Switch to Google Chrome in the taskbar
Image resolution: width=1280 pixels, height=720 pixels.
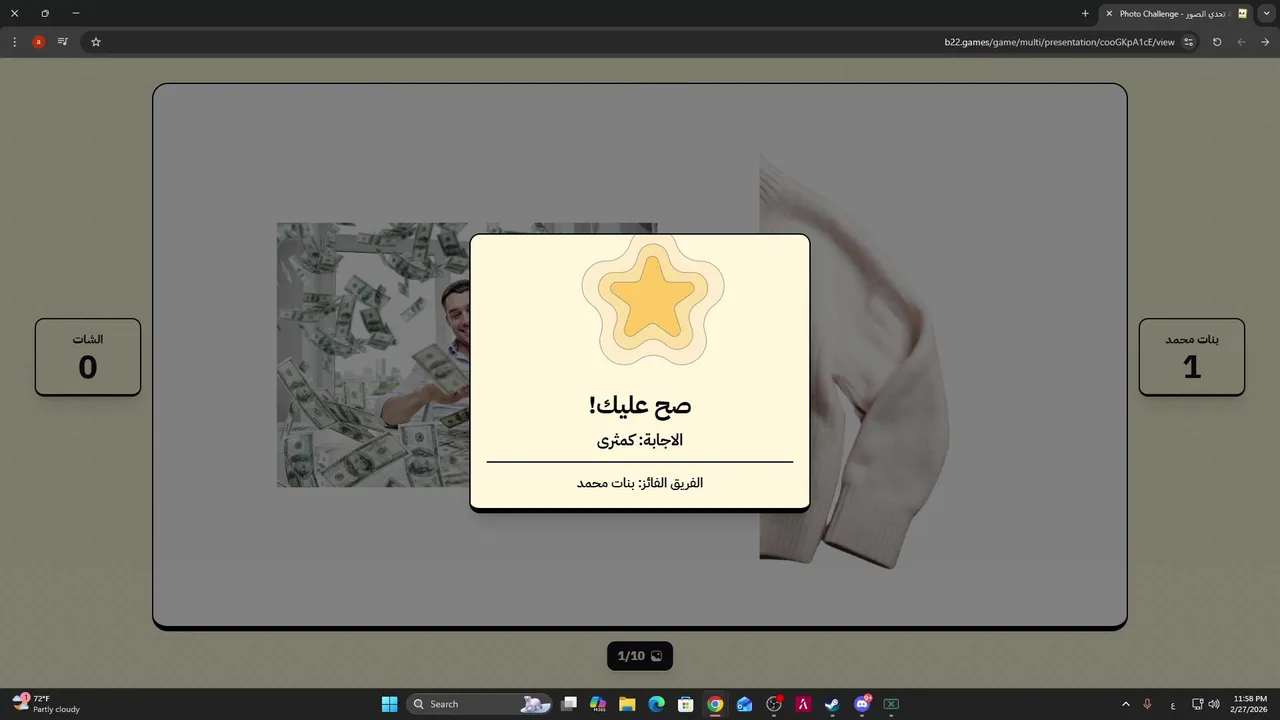[715, 704]
